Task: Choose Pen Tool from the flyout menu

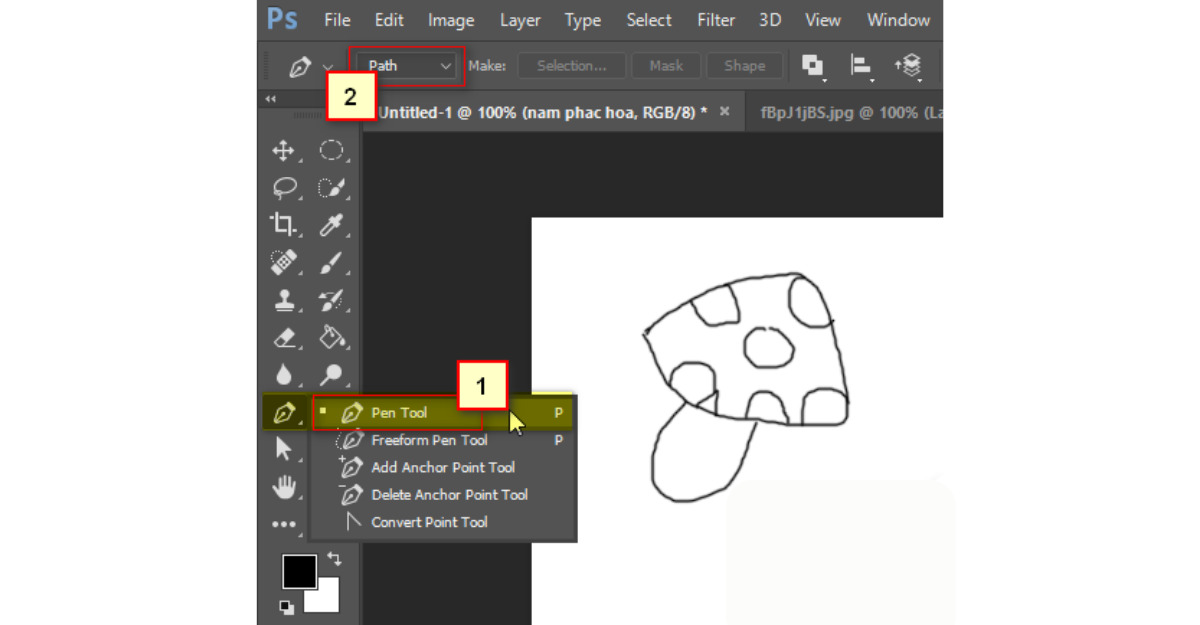Action: [x=441, y=412]
